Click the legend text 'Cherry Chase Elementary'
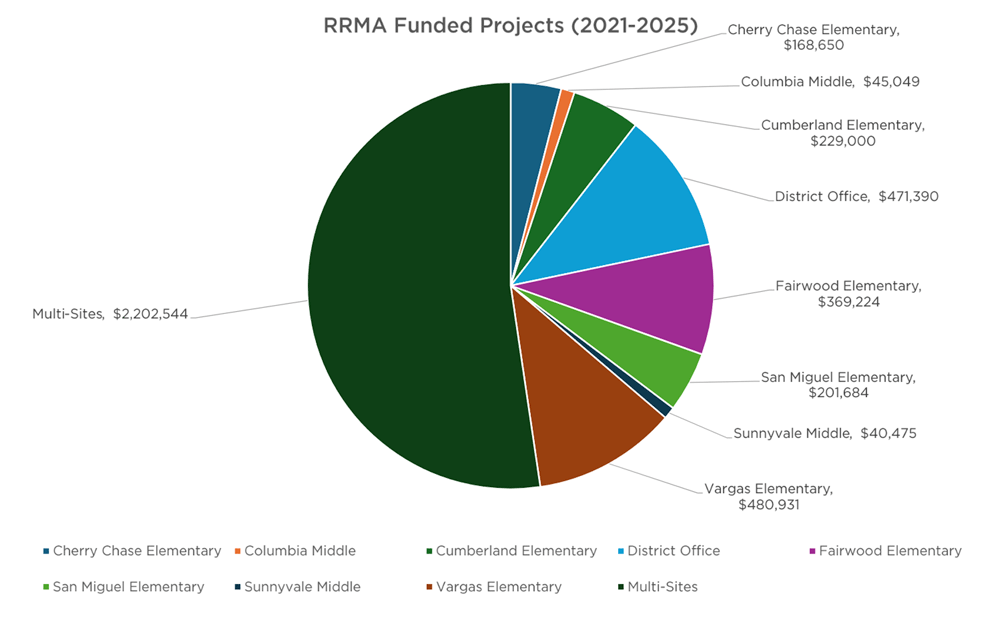 137,551
